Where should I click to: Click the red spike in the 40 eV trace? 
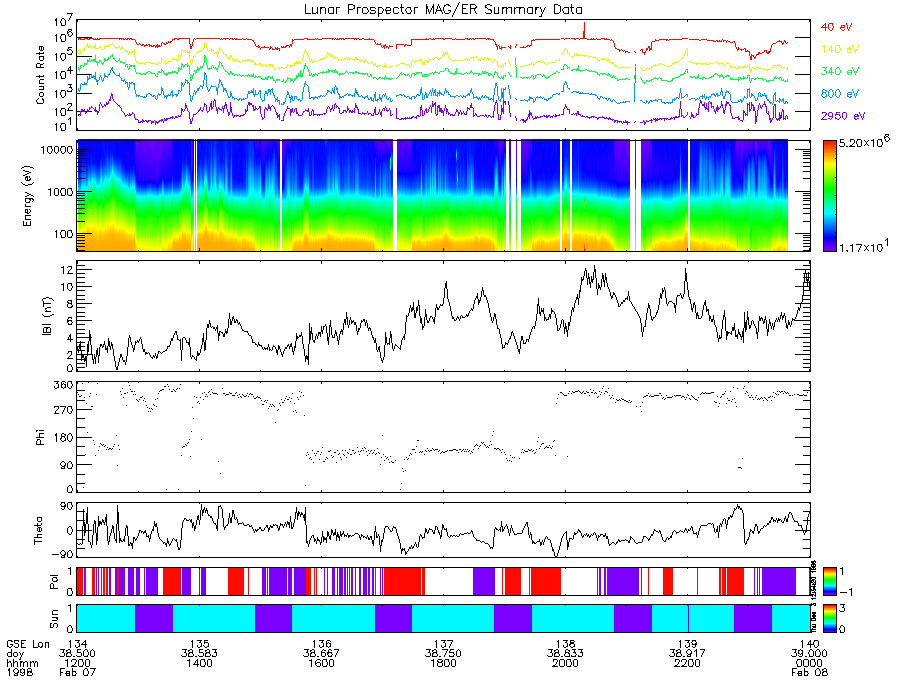[584, 29]
